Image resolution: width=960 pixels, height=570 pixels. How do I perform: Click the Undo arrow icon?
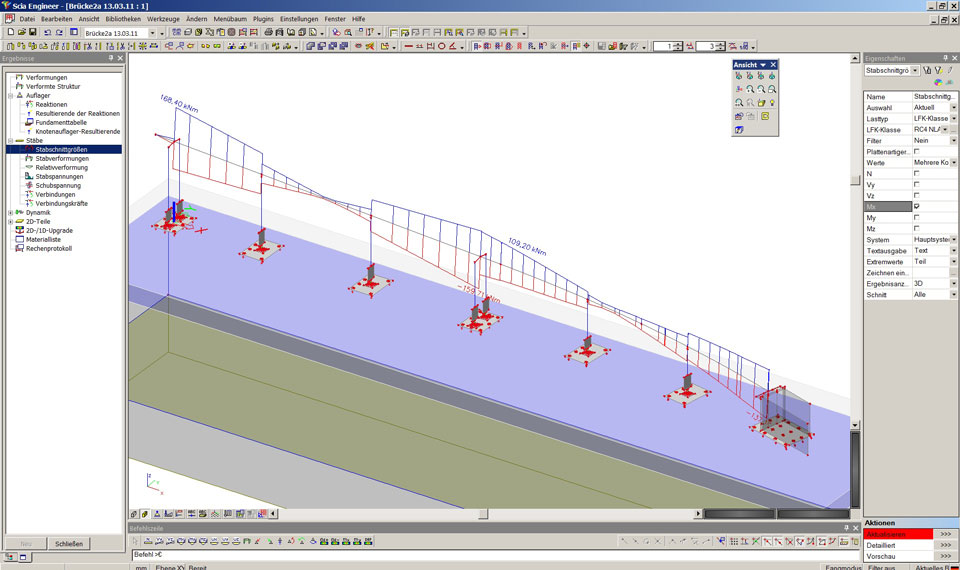coord(48,32)
